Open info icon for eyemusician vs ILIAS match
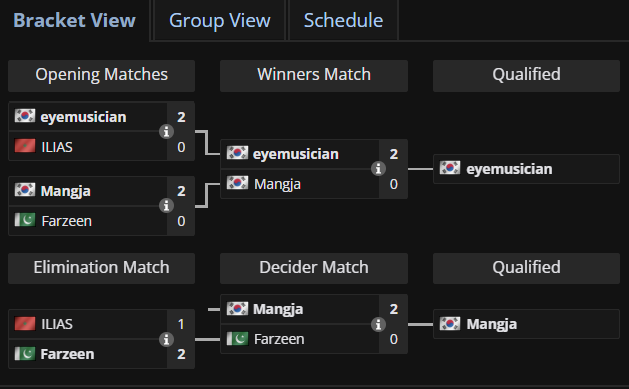 [166, 132]
